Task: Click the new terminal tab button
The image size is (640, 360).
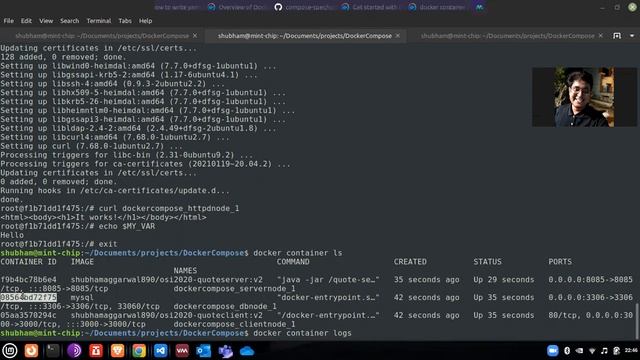Action: coord(617,36)
